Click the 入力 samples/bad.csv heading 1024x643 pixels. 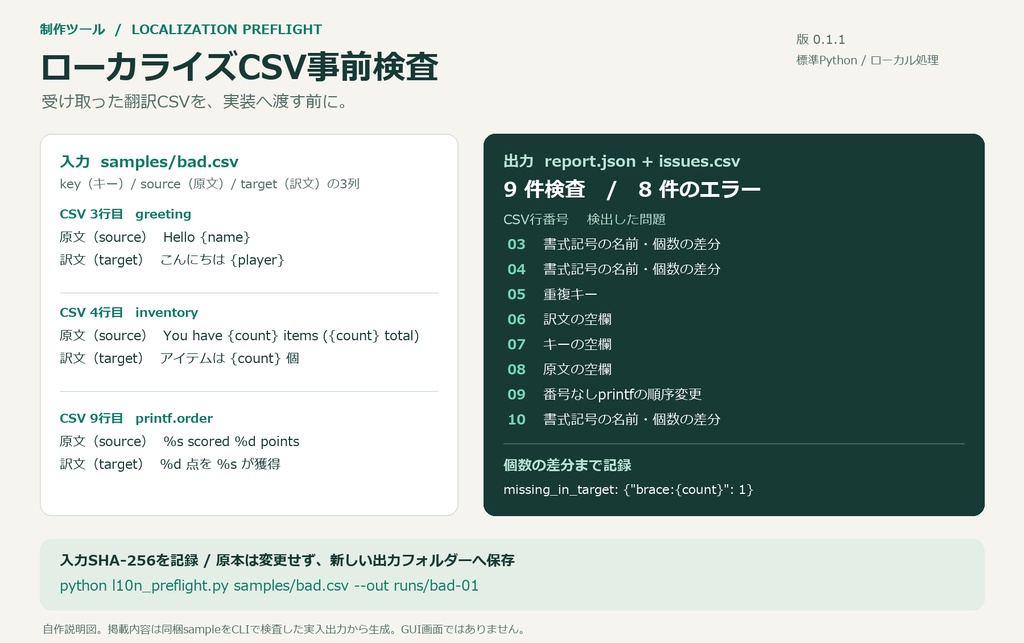[149, 161]
